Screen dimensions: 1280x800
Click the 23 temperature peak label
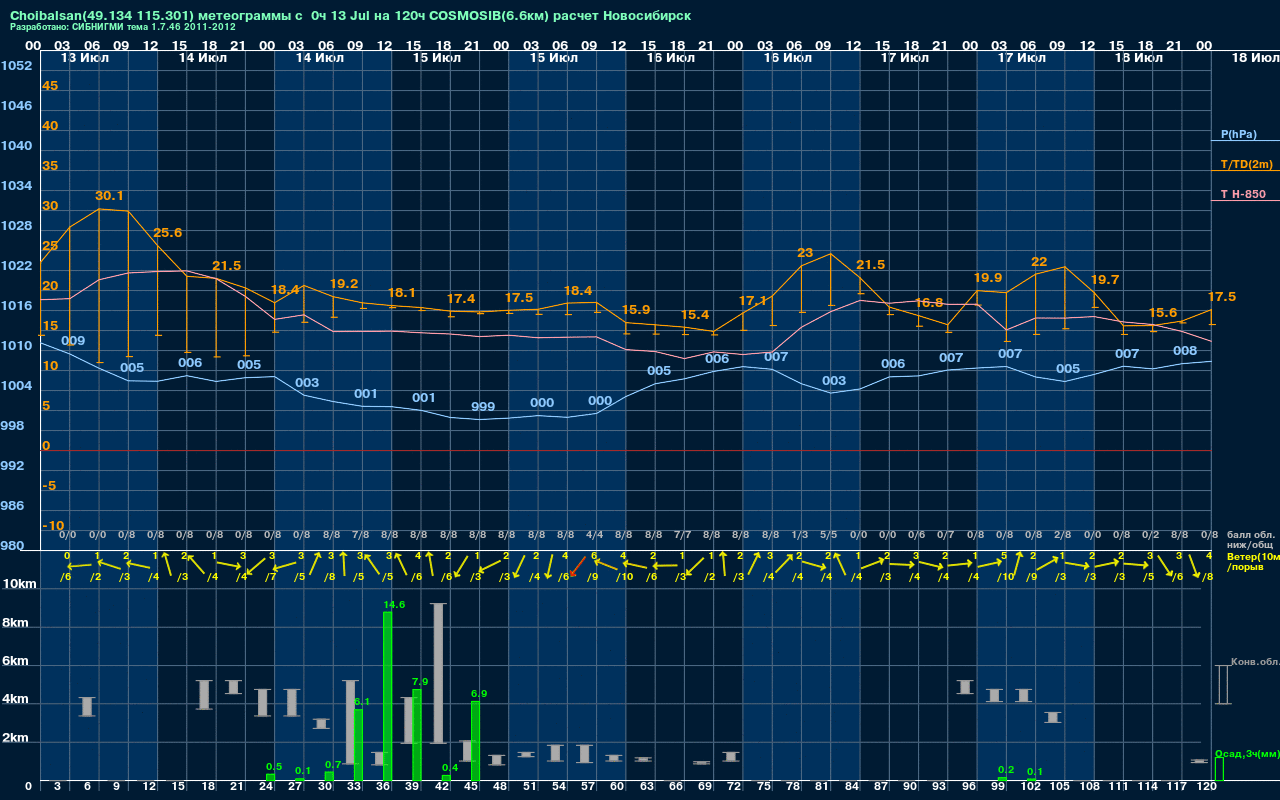[805, 253]
